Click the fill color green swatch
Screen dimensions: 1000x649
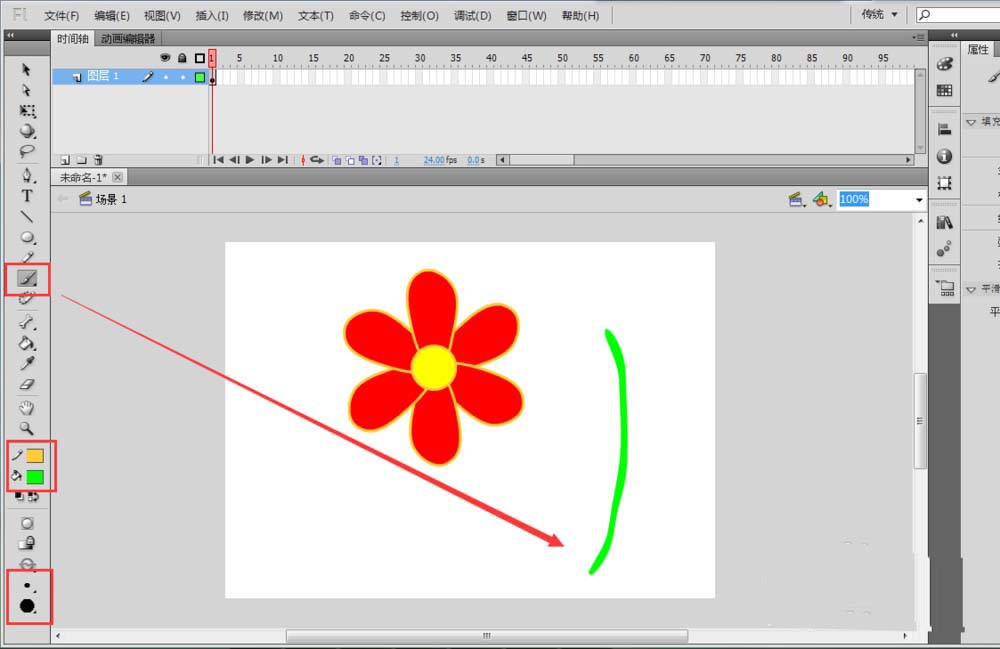point(35,477)
